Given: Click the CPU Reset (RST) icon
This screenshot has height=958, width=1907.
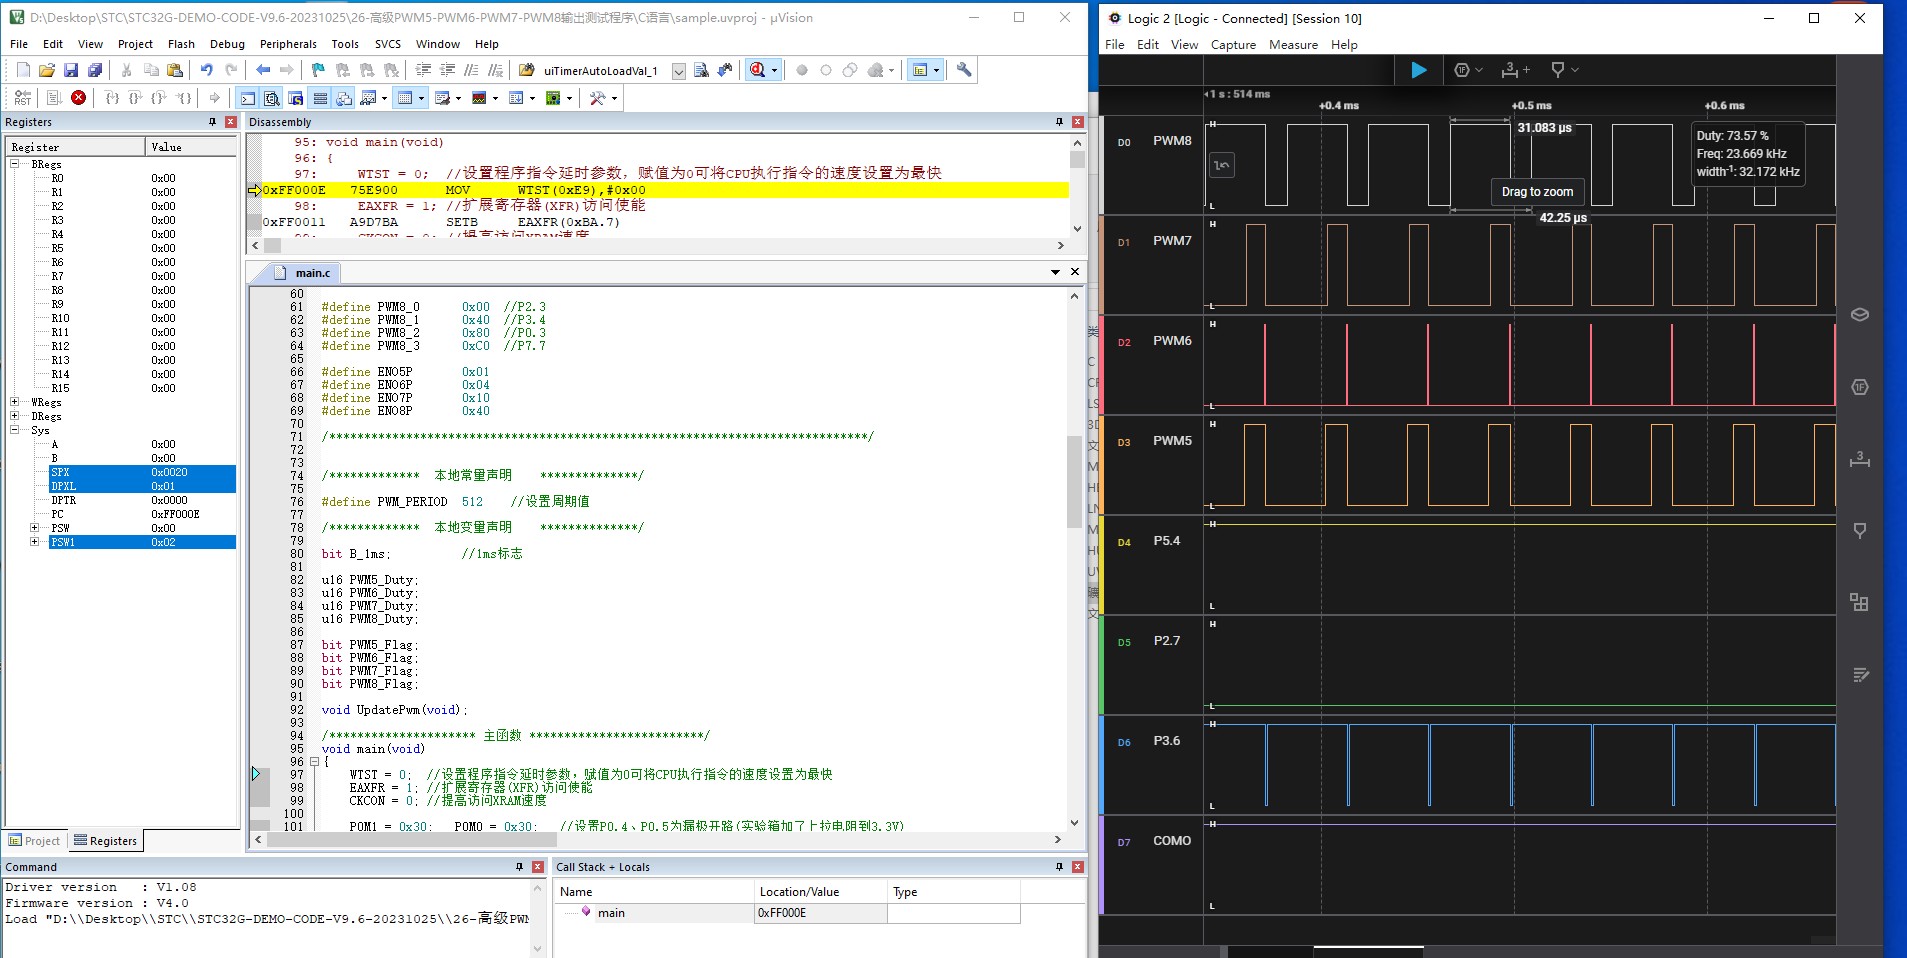Looking at the screenshot, I should pos(23,98).
